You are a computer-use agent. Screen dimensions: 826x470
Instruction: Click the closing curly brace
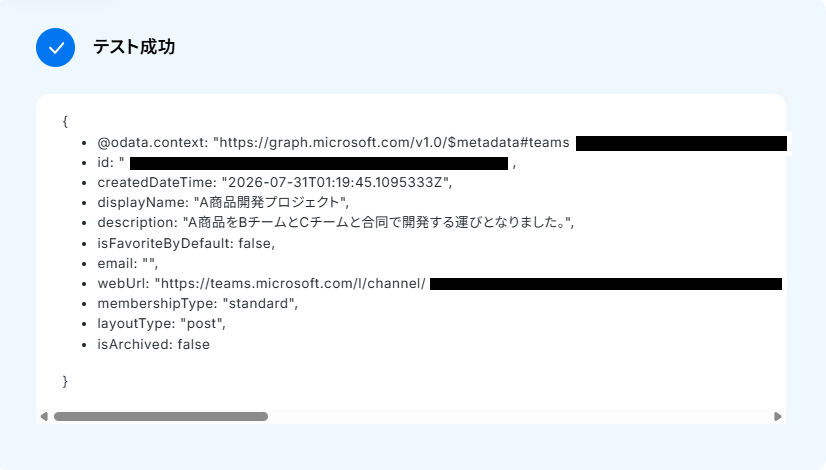[65, 381]
